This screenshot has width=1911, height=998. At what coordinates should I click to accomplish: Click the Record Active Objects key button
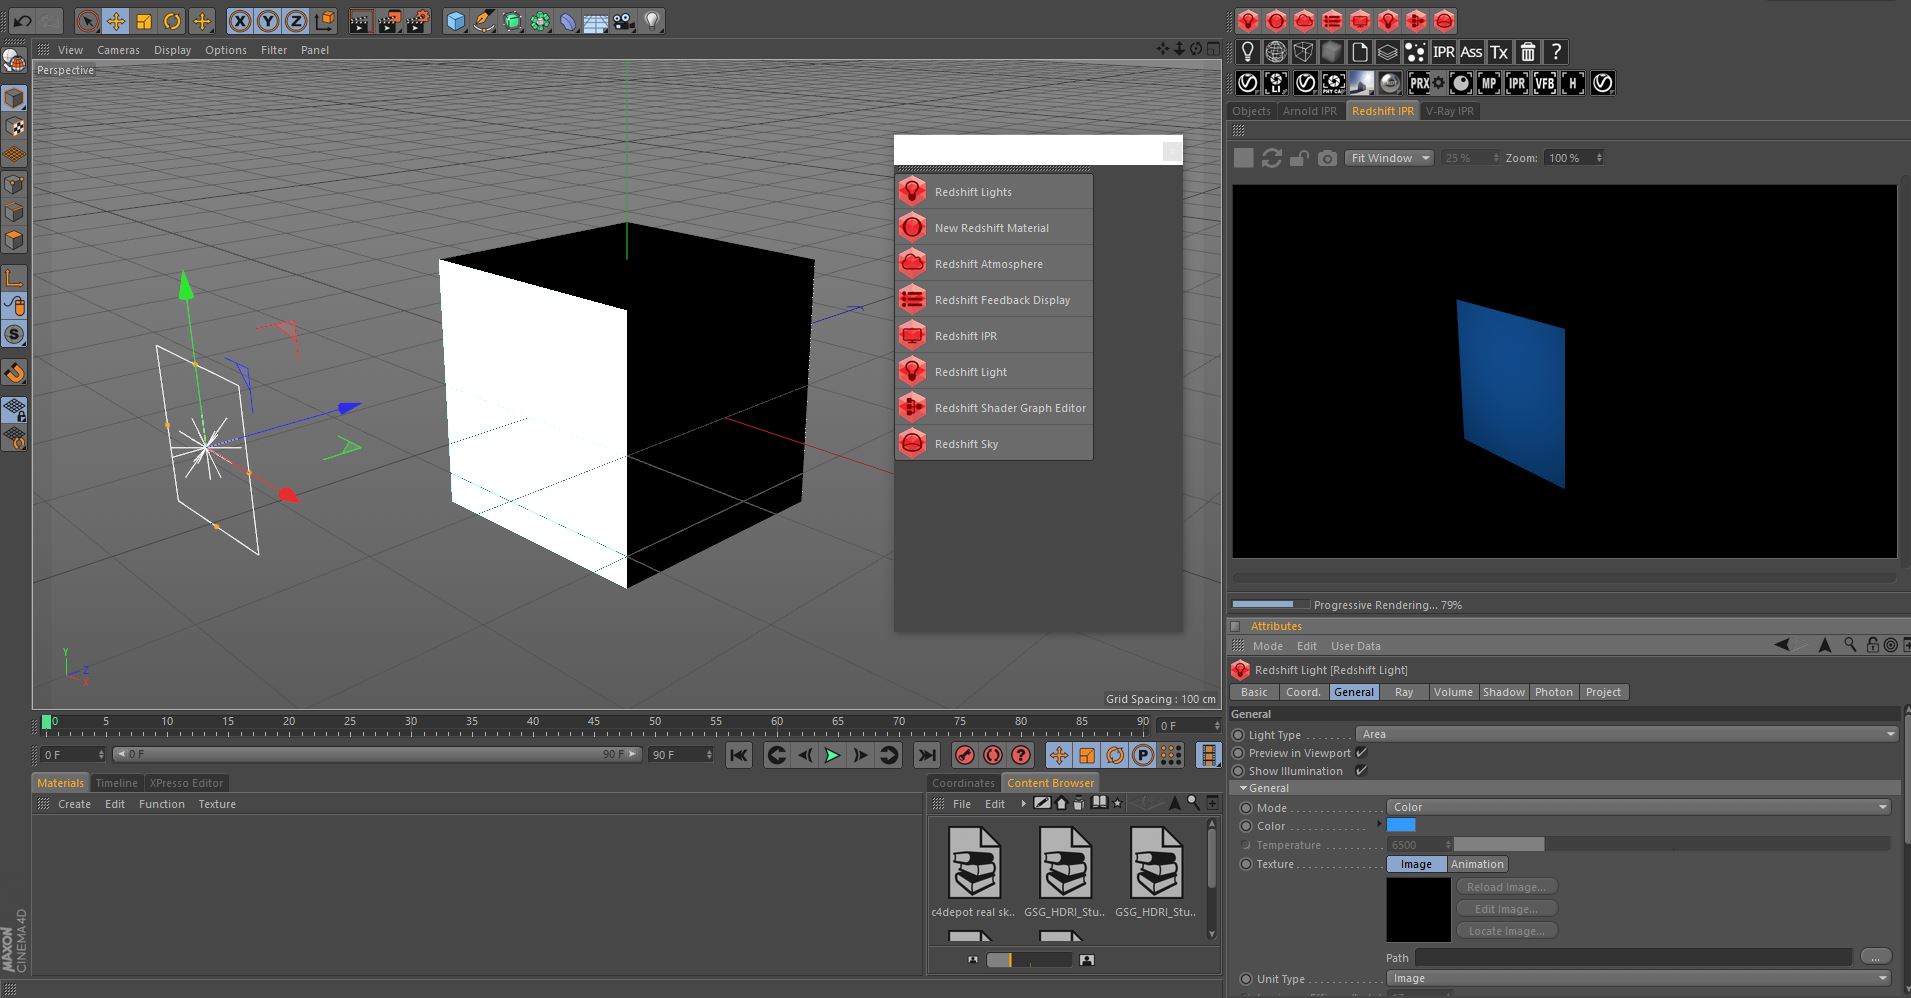964,755
